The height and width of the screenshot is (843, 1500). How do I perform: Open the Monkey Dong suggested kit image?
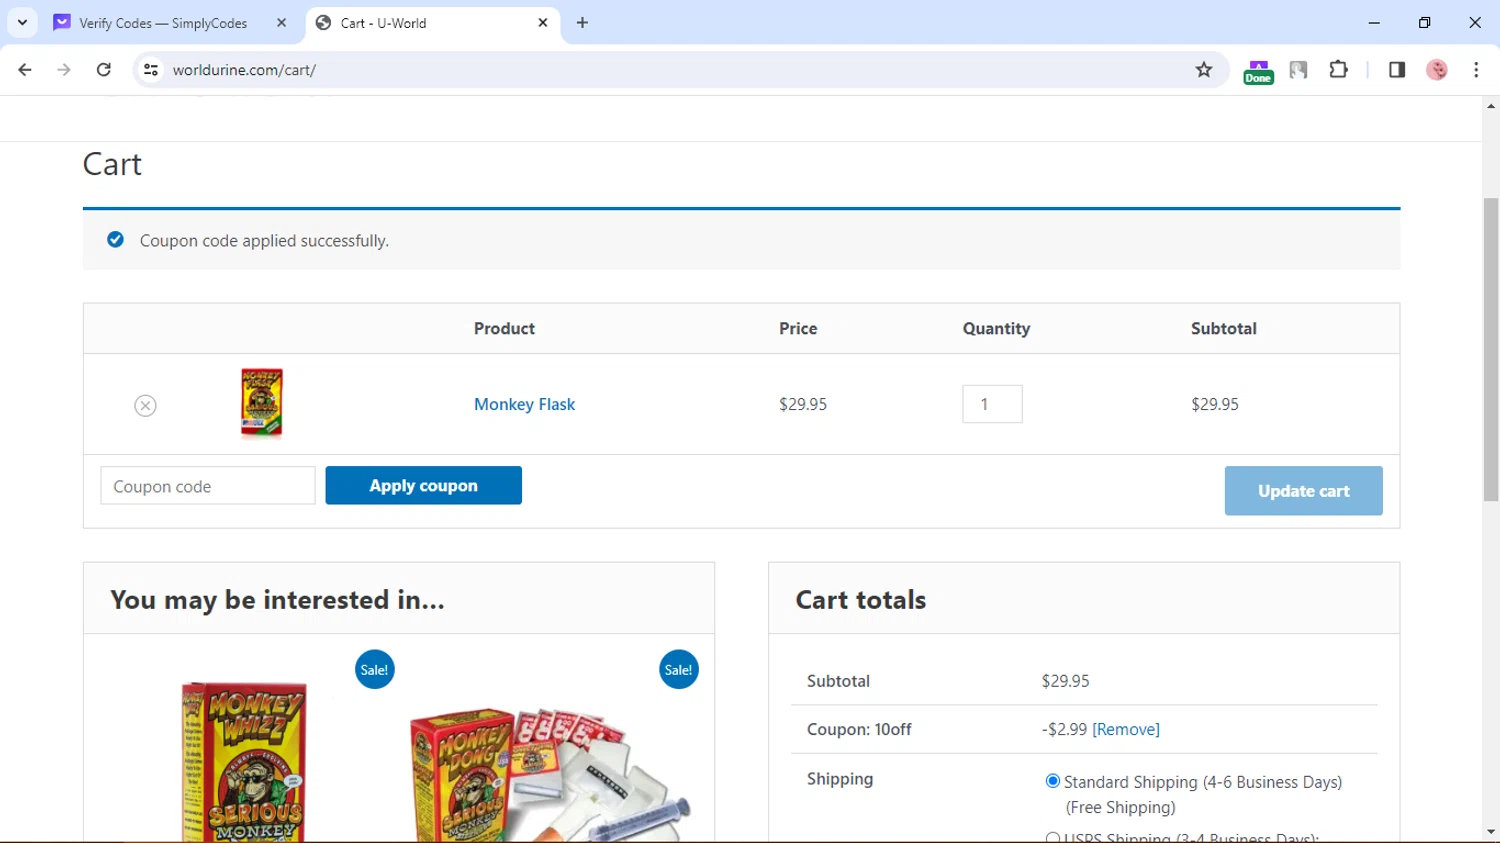[549, 773]
